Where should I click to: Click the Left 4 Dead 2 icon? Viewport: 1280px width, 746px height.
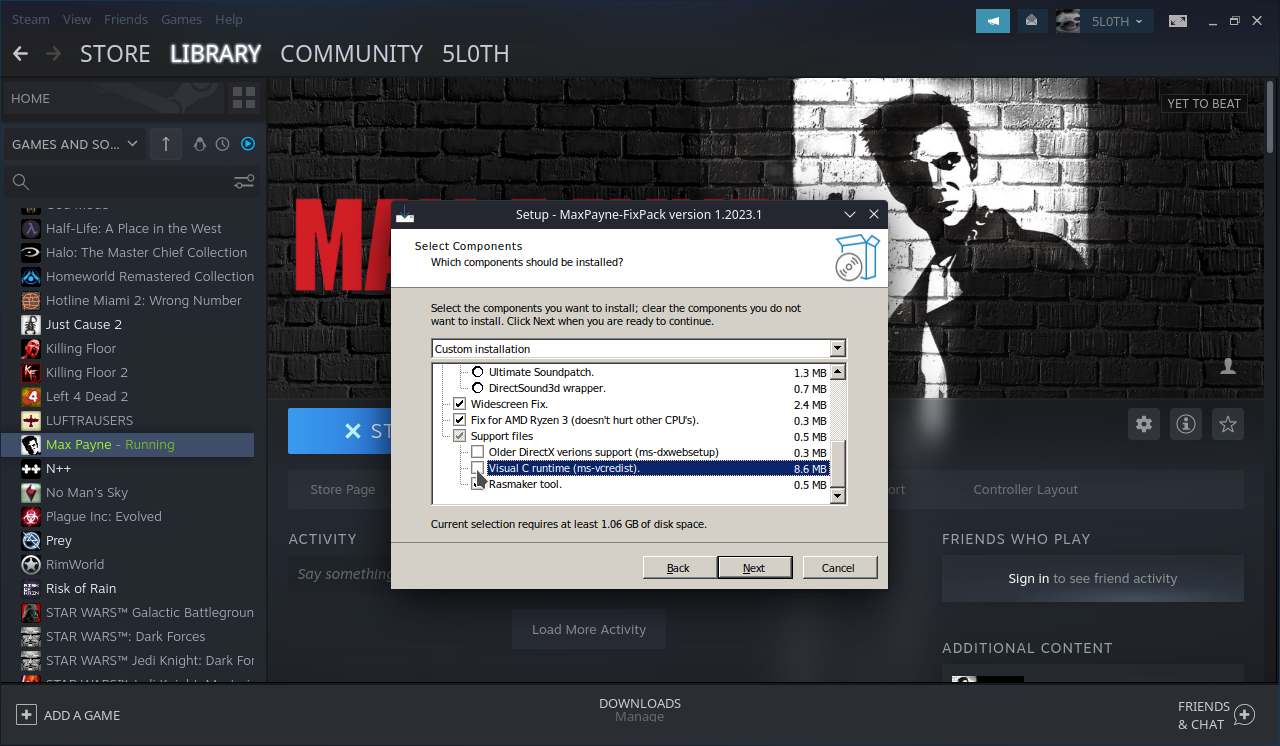click(30, 397)
